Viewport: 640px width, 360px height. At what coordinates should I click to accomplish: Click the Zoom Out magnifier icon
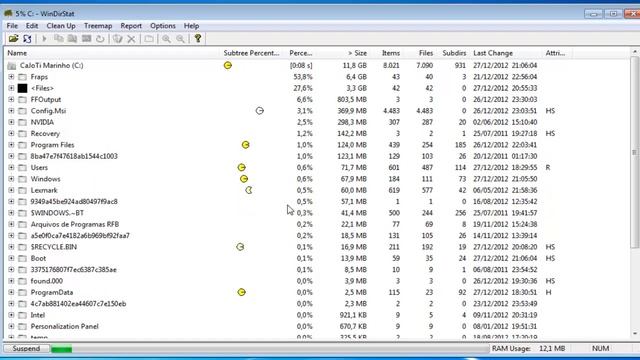pos(180,39)
